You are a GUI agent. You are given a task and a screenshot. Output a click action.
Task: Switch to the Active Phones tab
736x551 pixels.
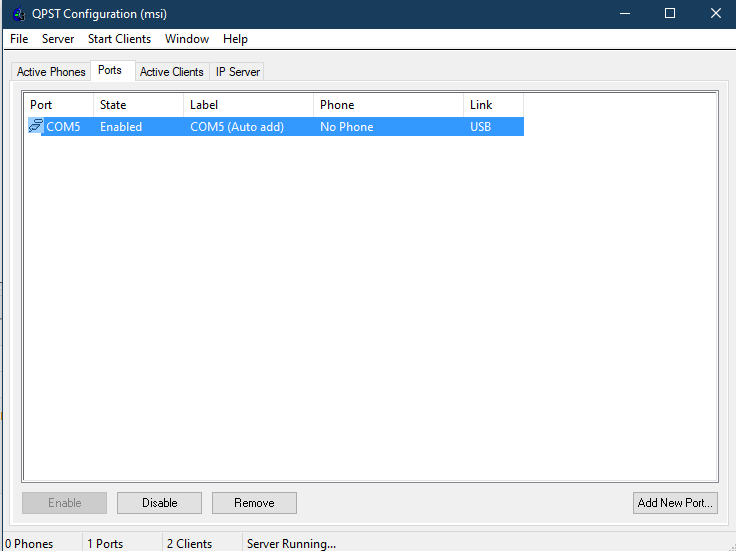click(51, 72)
